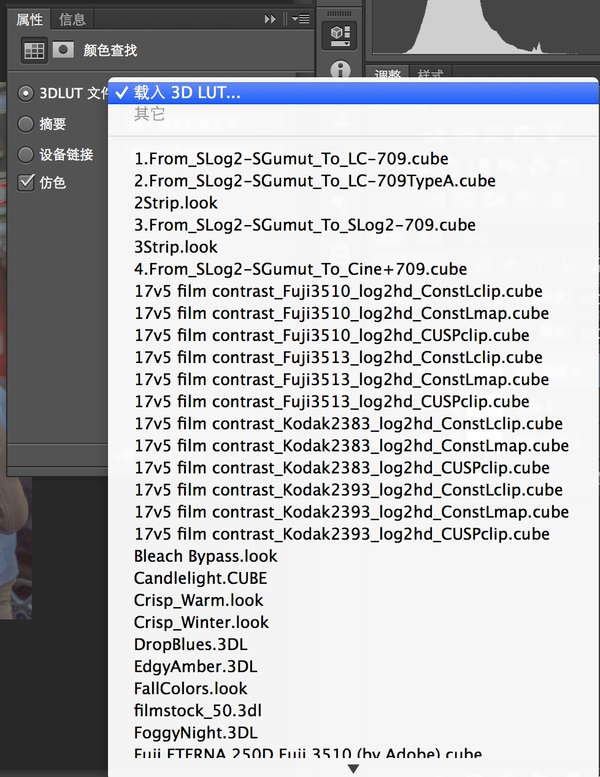Select Kodak2383_log2hd_CUSPclip.cube entry
This screenshot has width=600, height=777.
click(353, 468)
